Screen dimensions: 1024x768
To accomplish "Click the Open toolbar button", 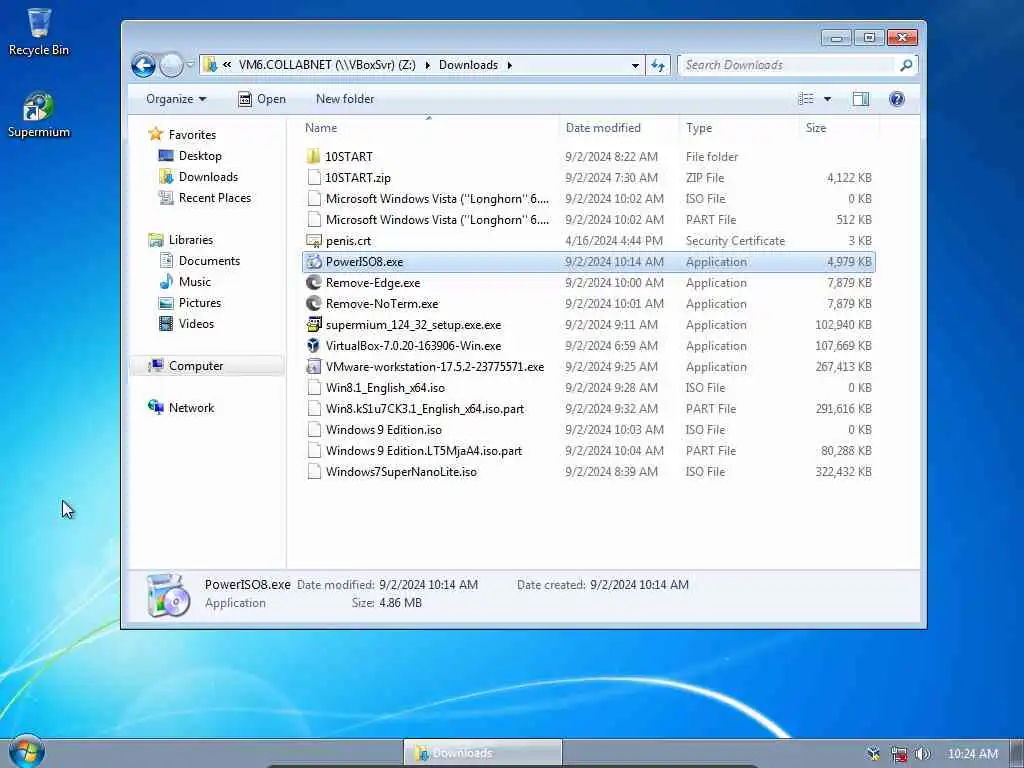I will click(x=262, y=99).
